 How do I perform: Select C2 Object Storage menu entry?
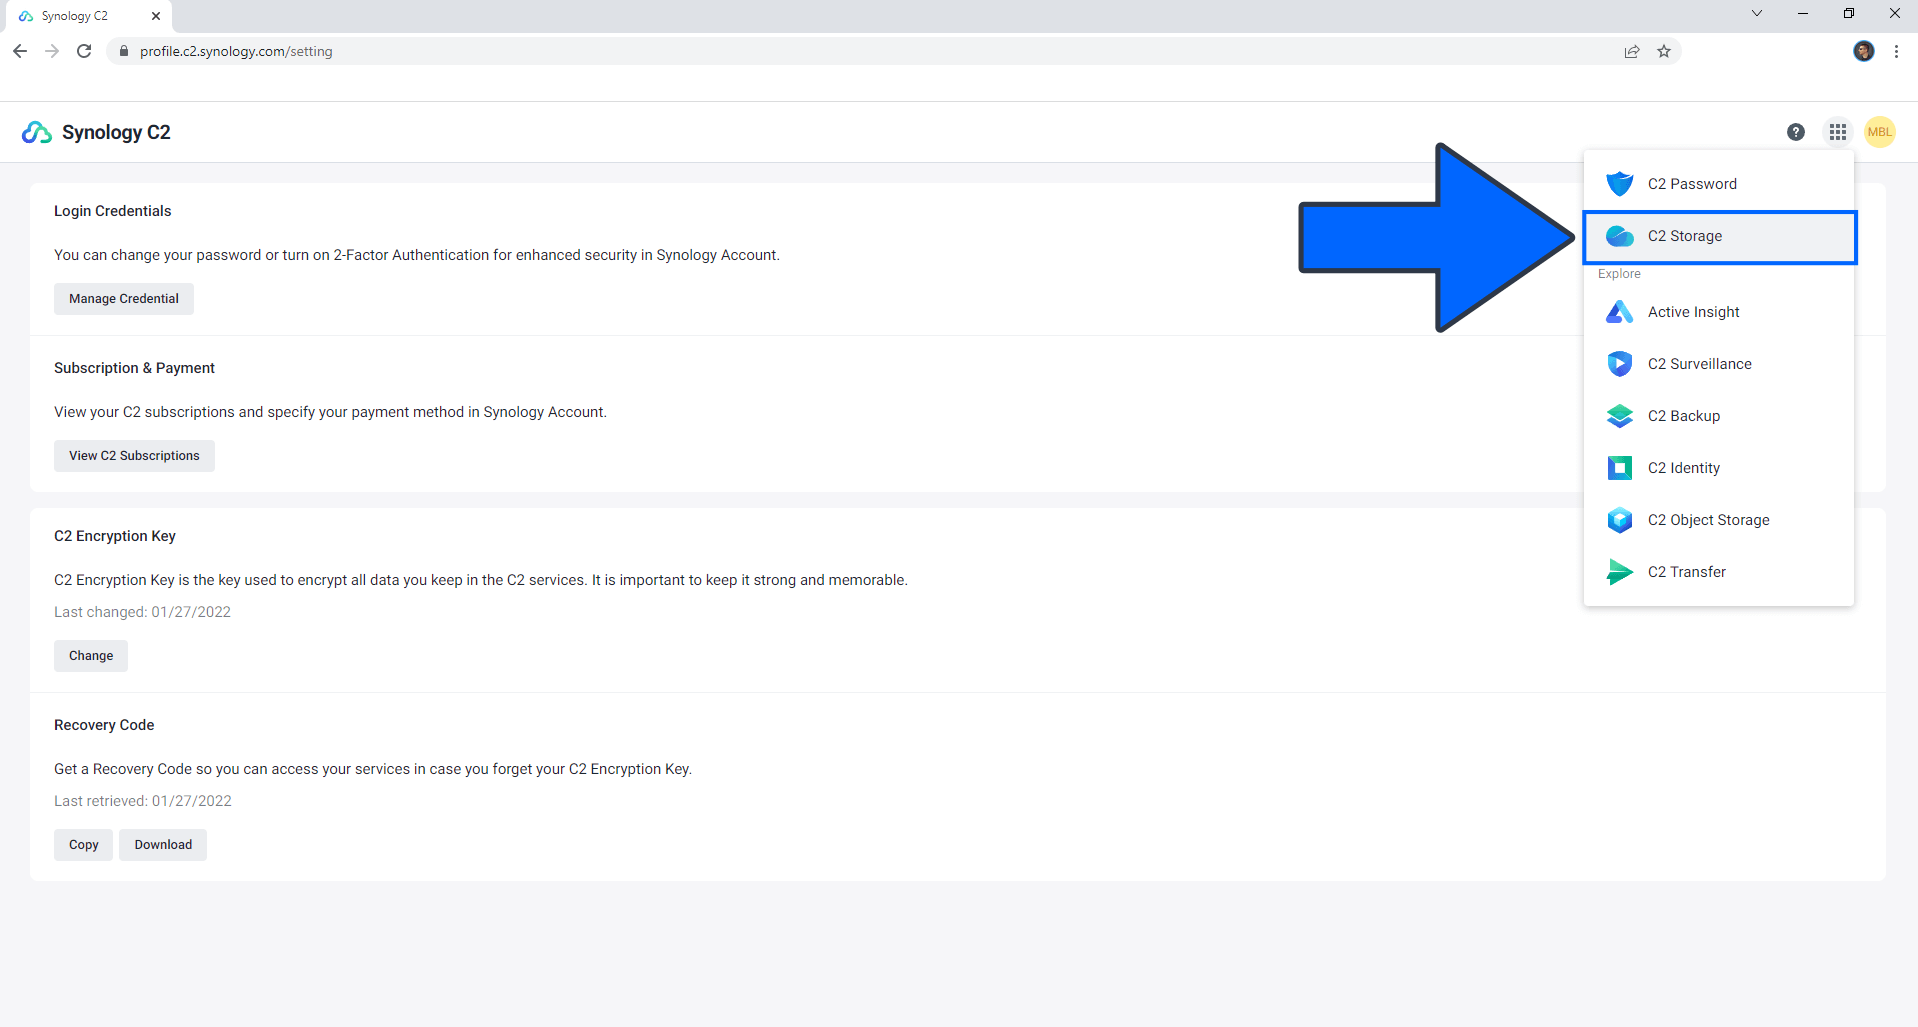pos(1719,520)
